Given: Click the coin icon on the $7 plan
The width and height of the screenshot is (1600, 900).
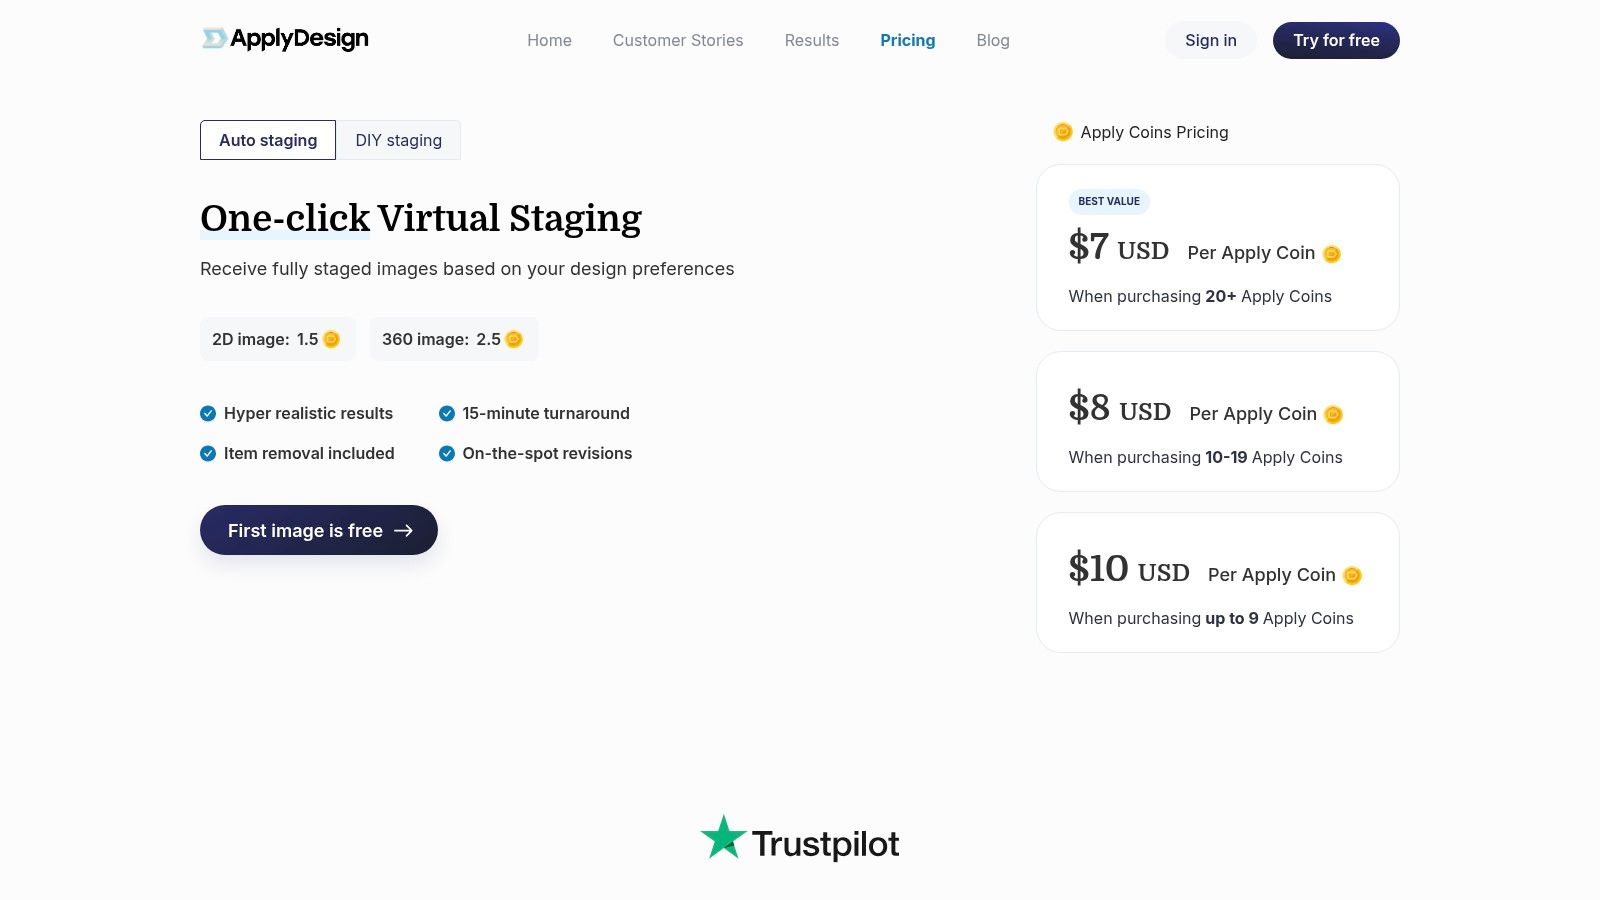Looking at the screenshot, I should pyautogui.click(x=1332, y=254).
